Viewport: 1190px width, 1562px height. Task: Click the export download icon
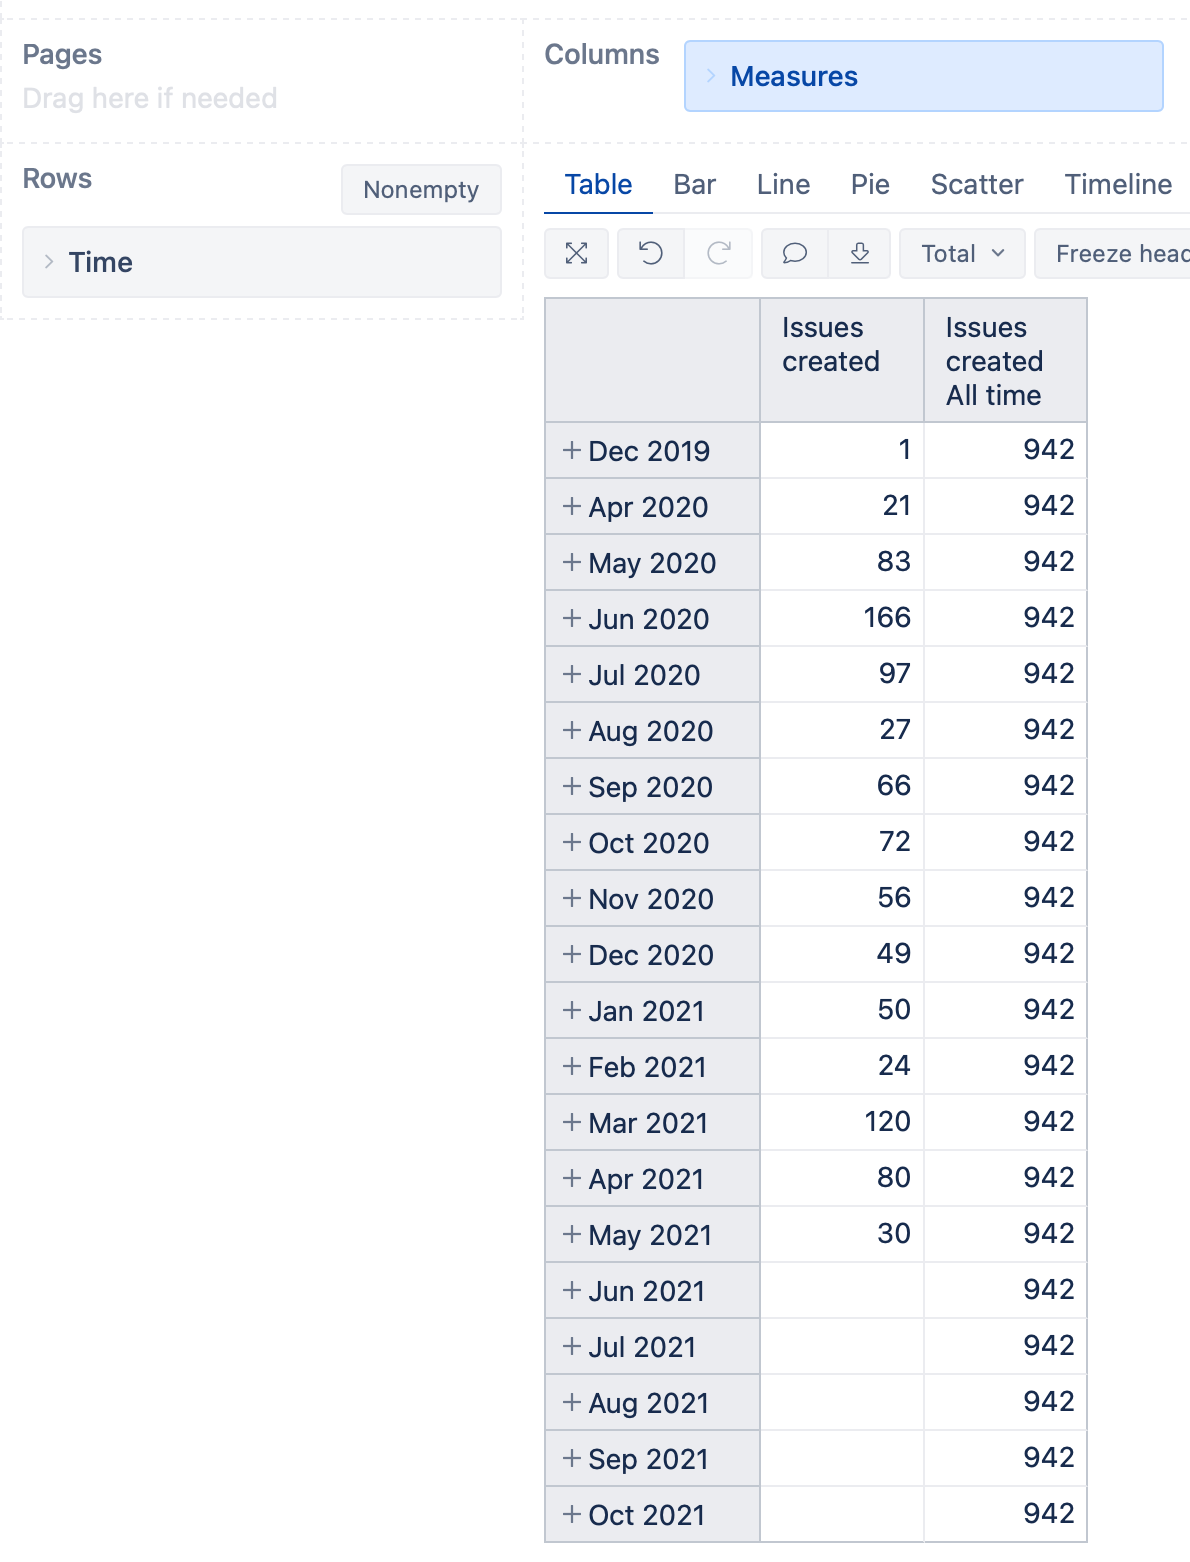click(x=859, y=254)
